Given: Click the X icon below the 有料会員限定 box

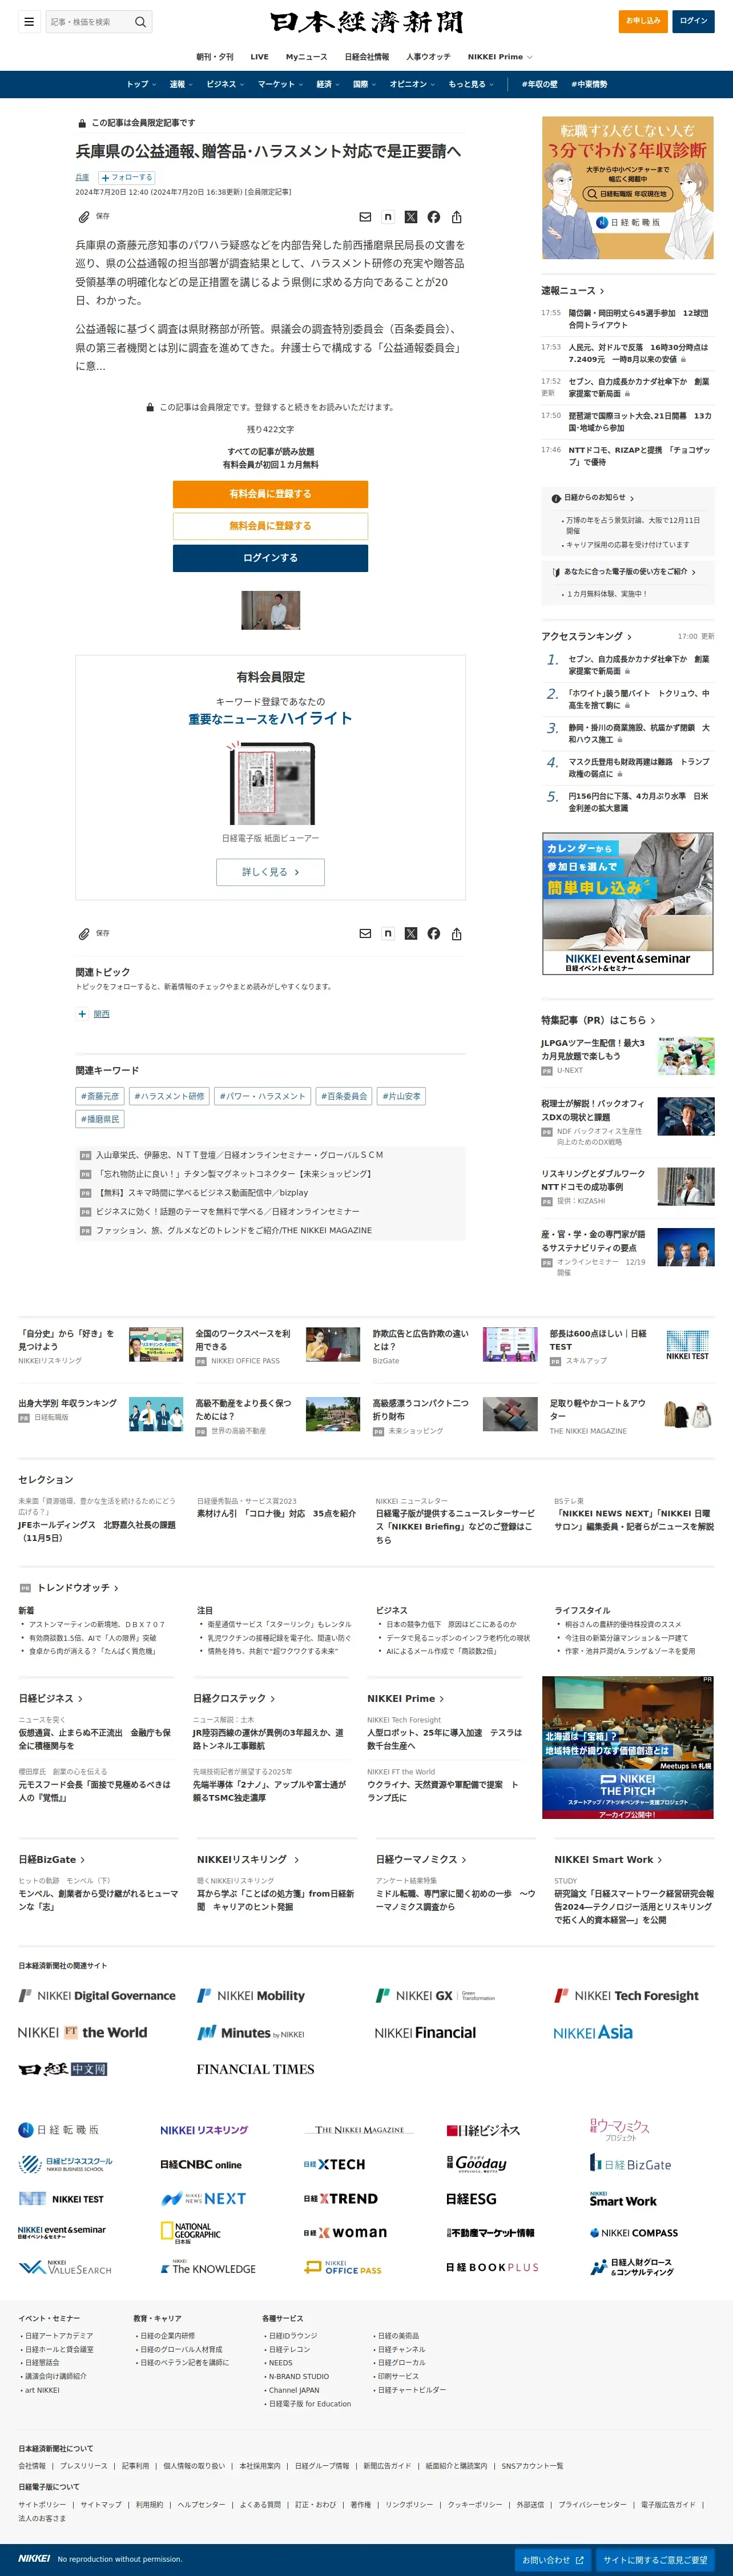Looking at the screenshot, I should pos(411,934).
